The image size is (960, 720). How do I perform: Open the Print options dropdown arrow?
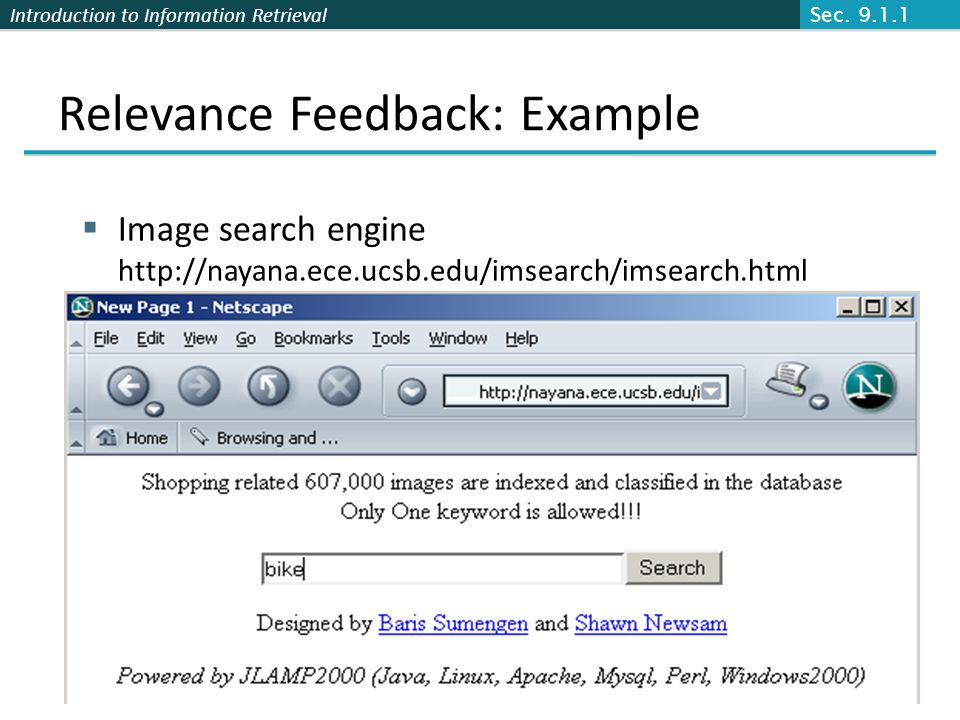pyautogui.click(x=819, y=402)
